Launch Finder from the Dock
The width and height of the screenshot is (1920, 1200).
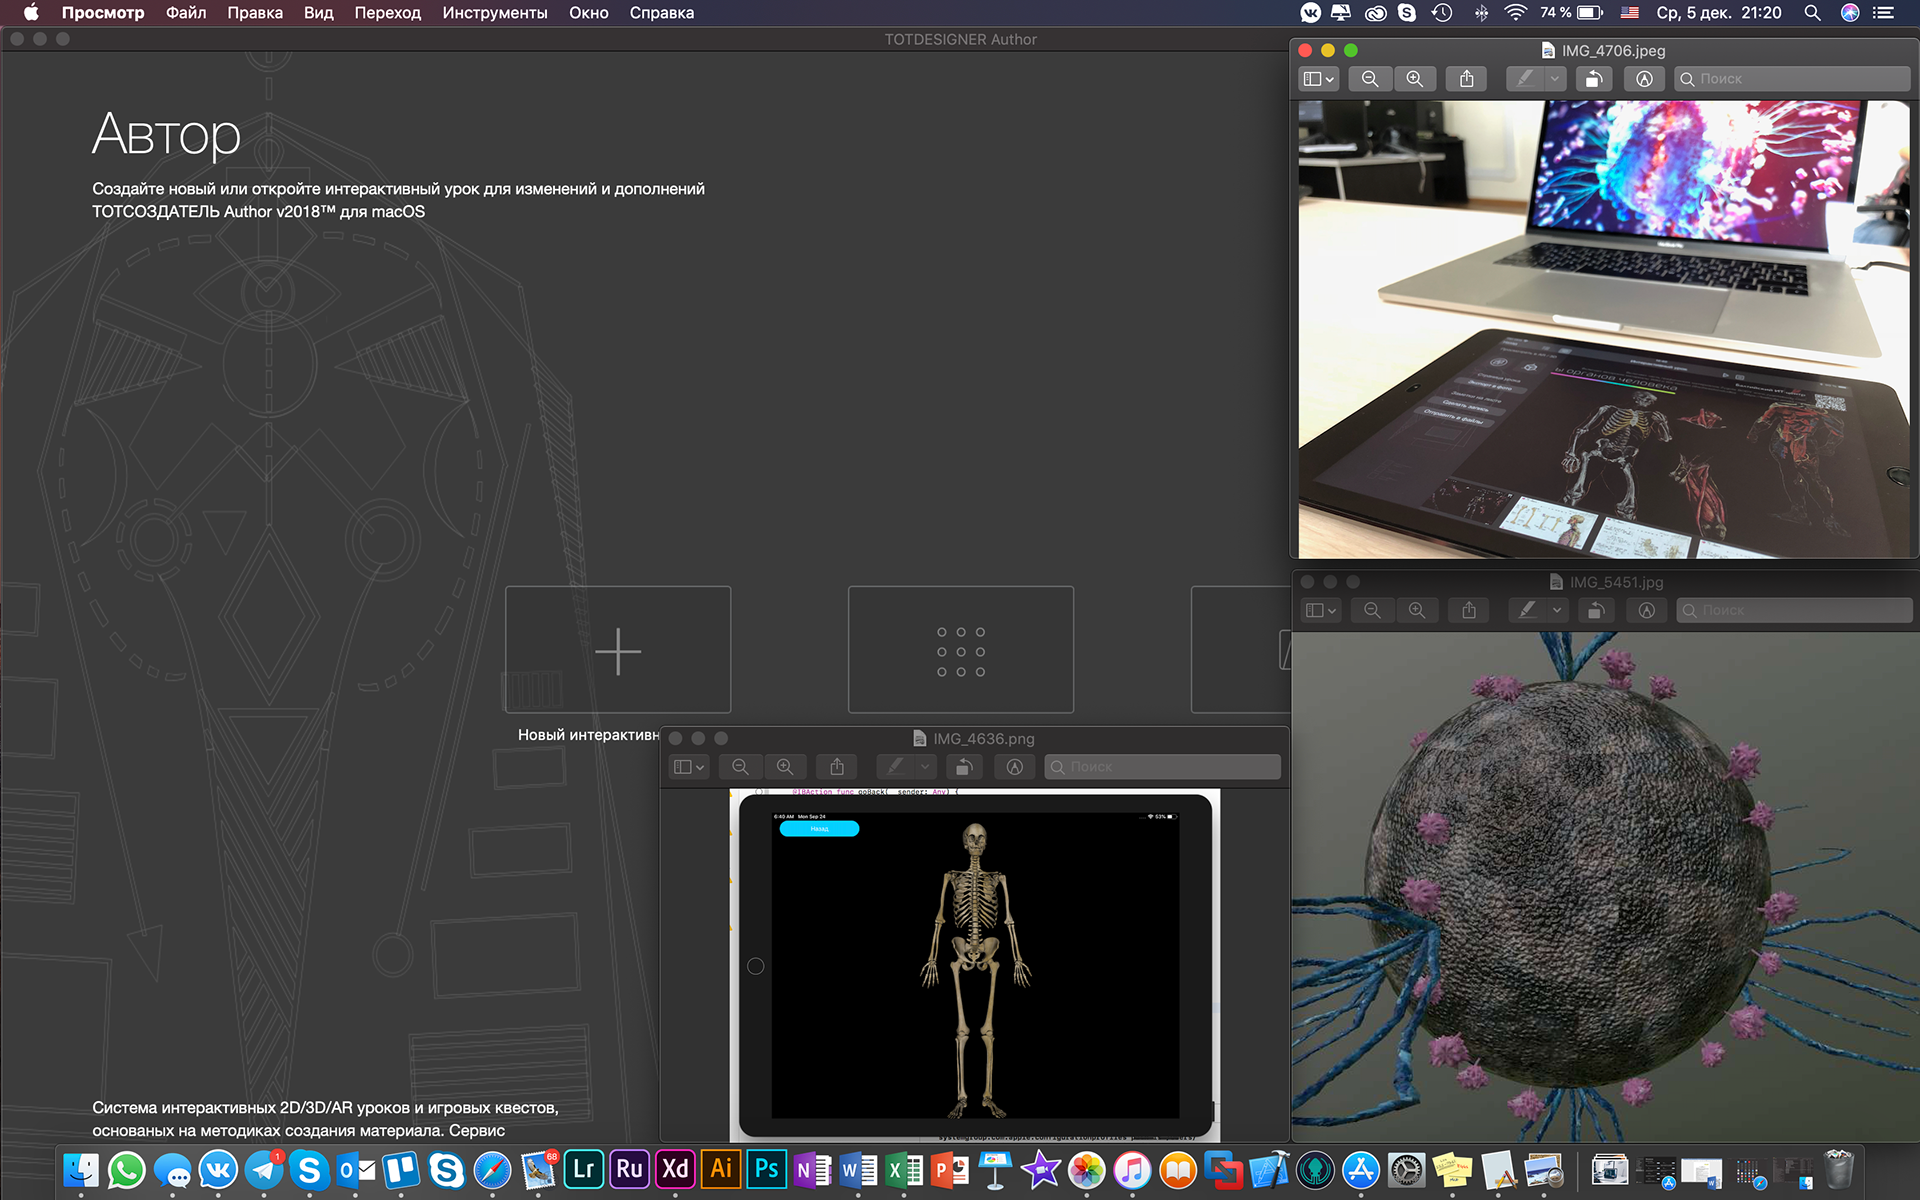click(81, 1169)
